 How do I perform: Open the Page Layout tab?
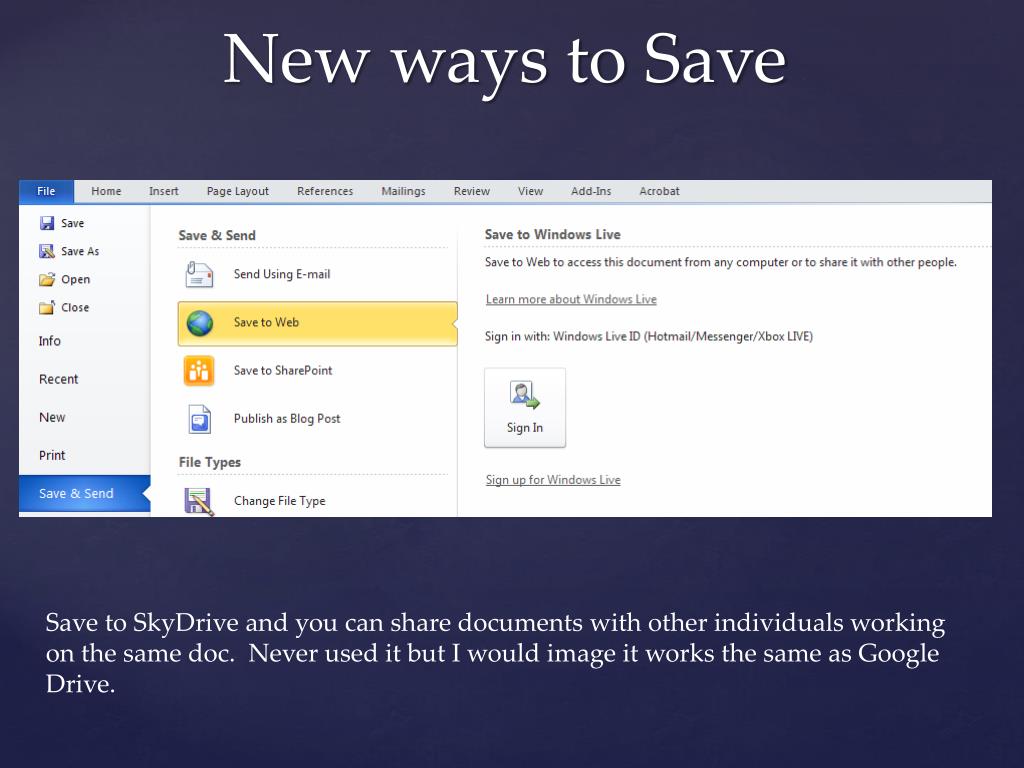pyautogui.click(x=238, y=191)
